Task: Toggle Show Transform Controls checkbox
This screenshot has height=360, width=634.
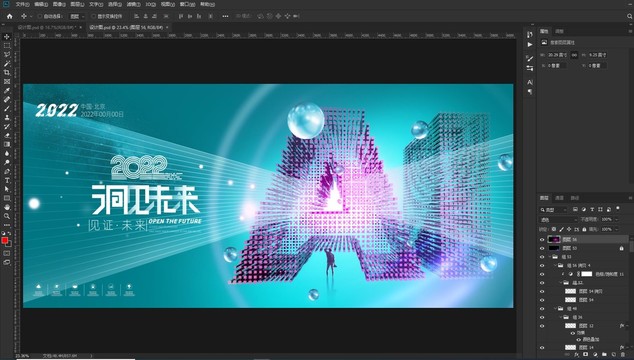Action: 93,16
